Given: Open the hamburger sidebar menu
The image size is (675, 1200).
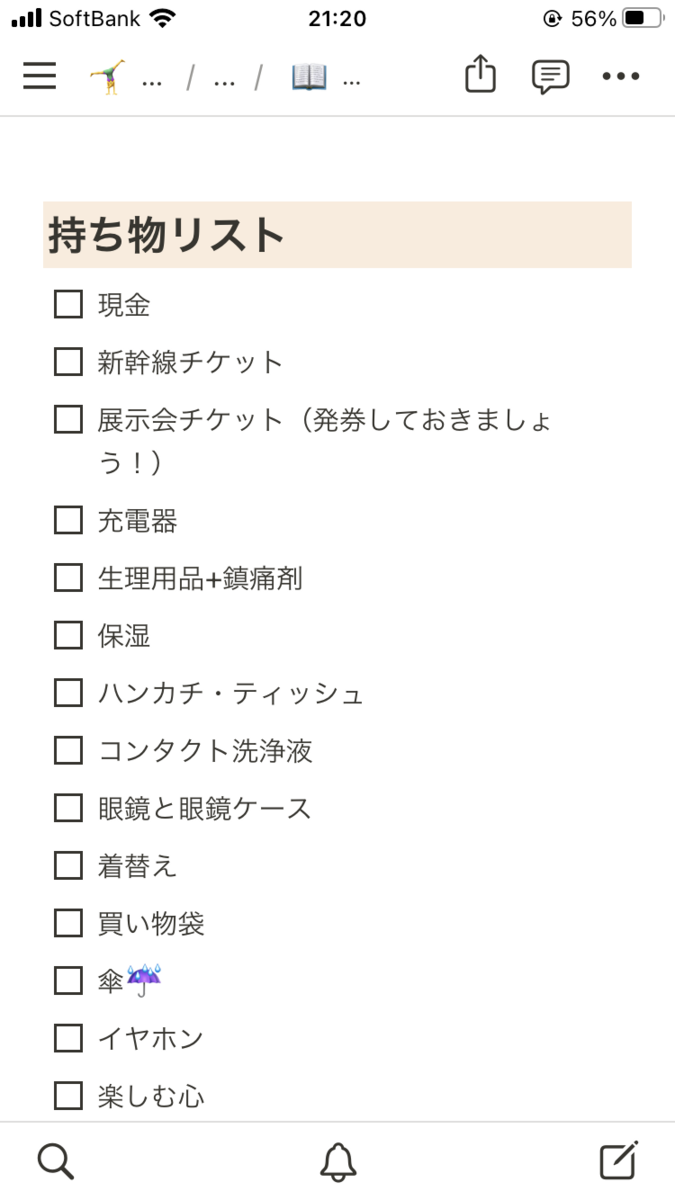Looking at the screenshot, I should pyautogui.click(x=40, y=76).
